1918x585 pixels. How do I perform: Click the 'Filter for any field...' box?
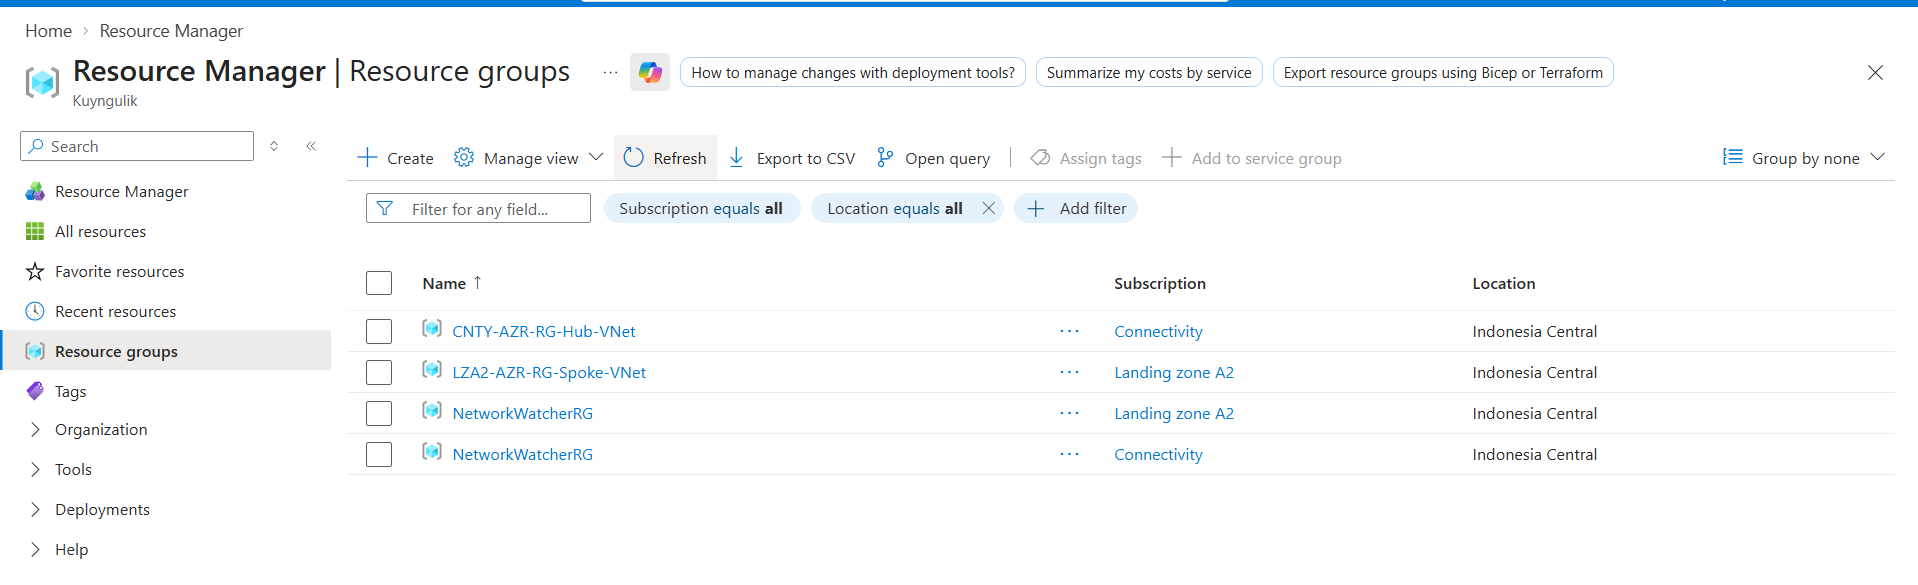click(x=478, y=208)
